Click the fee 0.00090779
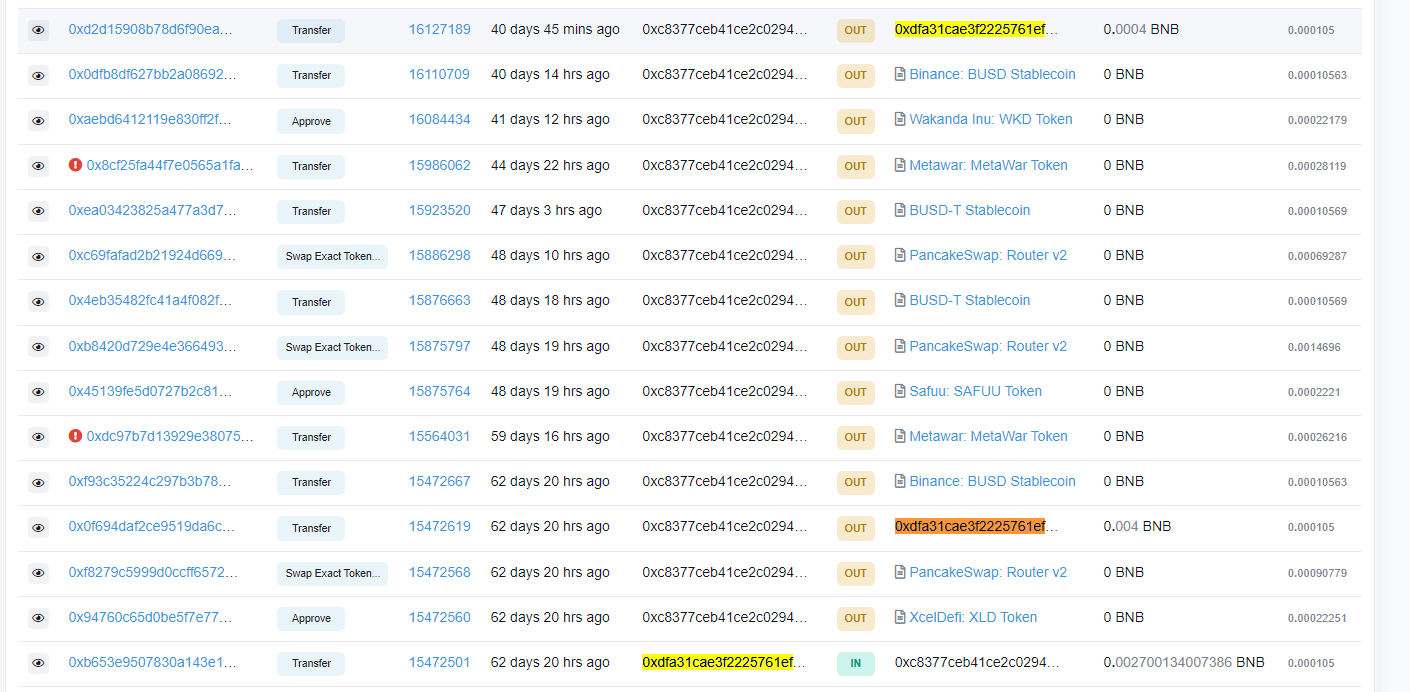Viewport: 1410px width, 692px height. (1317, 573)
